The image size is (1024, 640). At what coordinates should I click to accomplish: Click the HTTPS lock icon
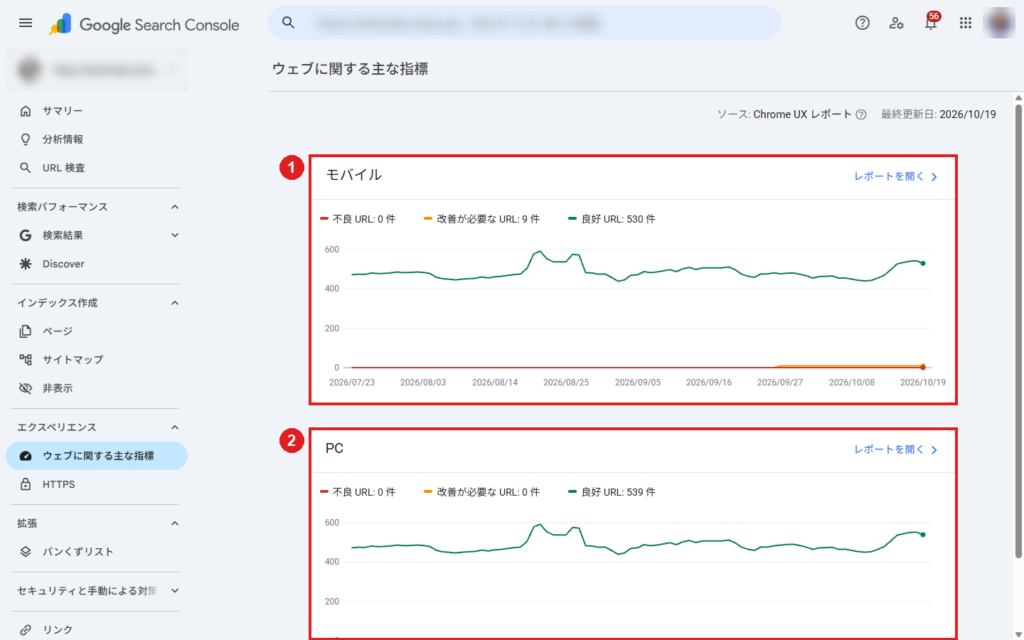(25, 484)
